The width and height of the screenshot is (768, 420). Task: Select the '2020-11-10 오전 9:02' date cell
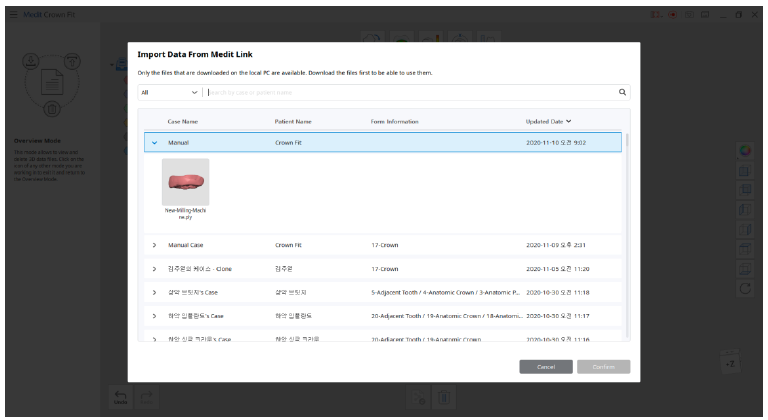556,143
